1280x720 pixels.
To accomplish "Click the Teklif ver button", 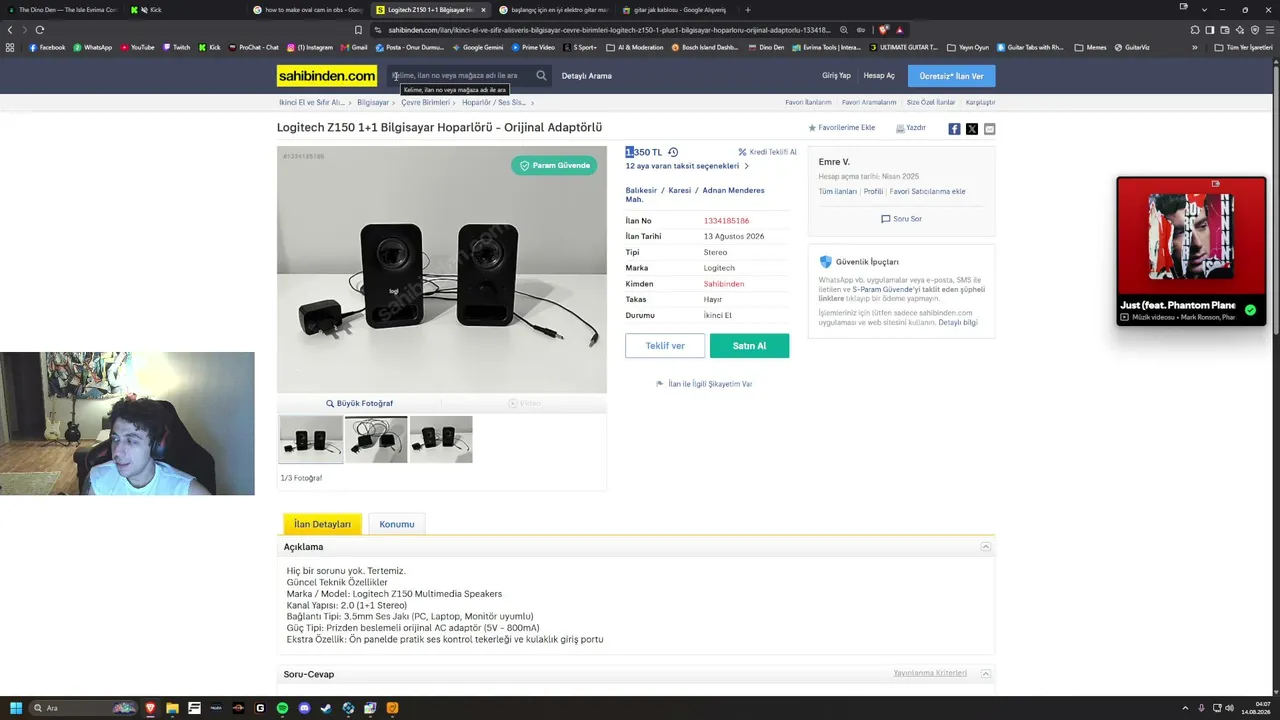I will tap(665, 346).
